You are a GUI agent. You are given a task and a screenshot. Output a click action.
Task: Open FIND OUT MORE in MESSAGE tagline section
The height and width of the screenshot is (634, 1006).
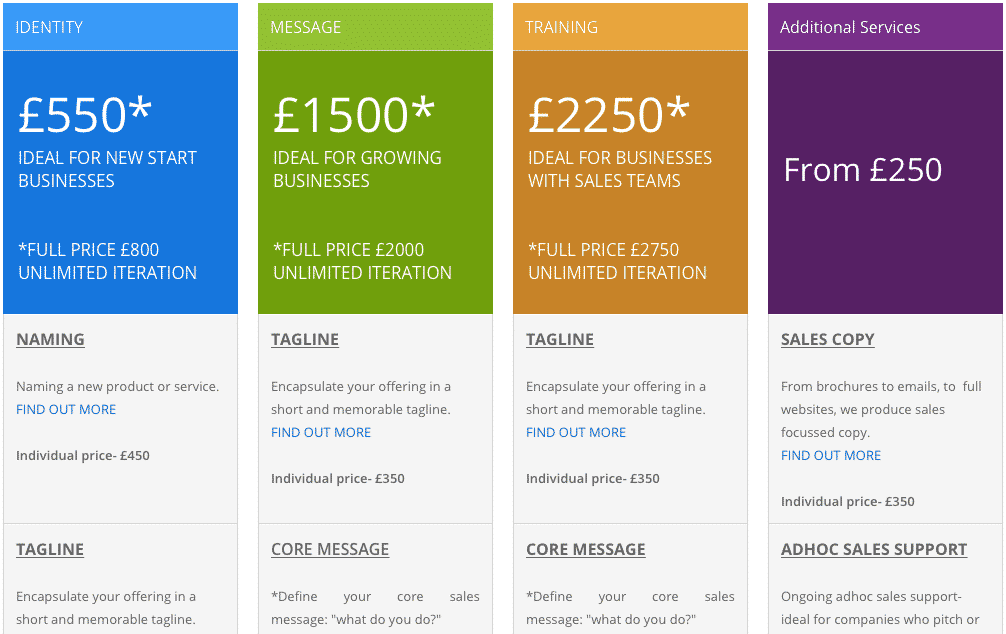[321, 433]
